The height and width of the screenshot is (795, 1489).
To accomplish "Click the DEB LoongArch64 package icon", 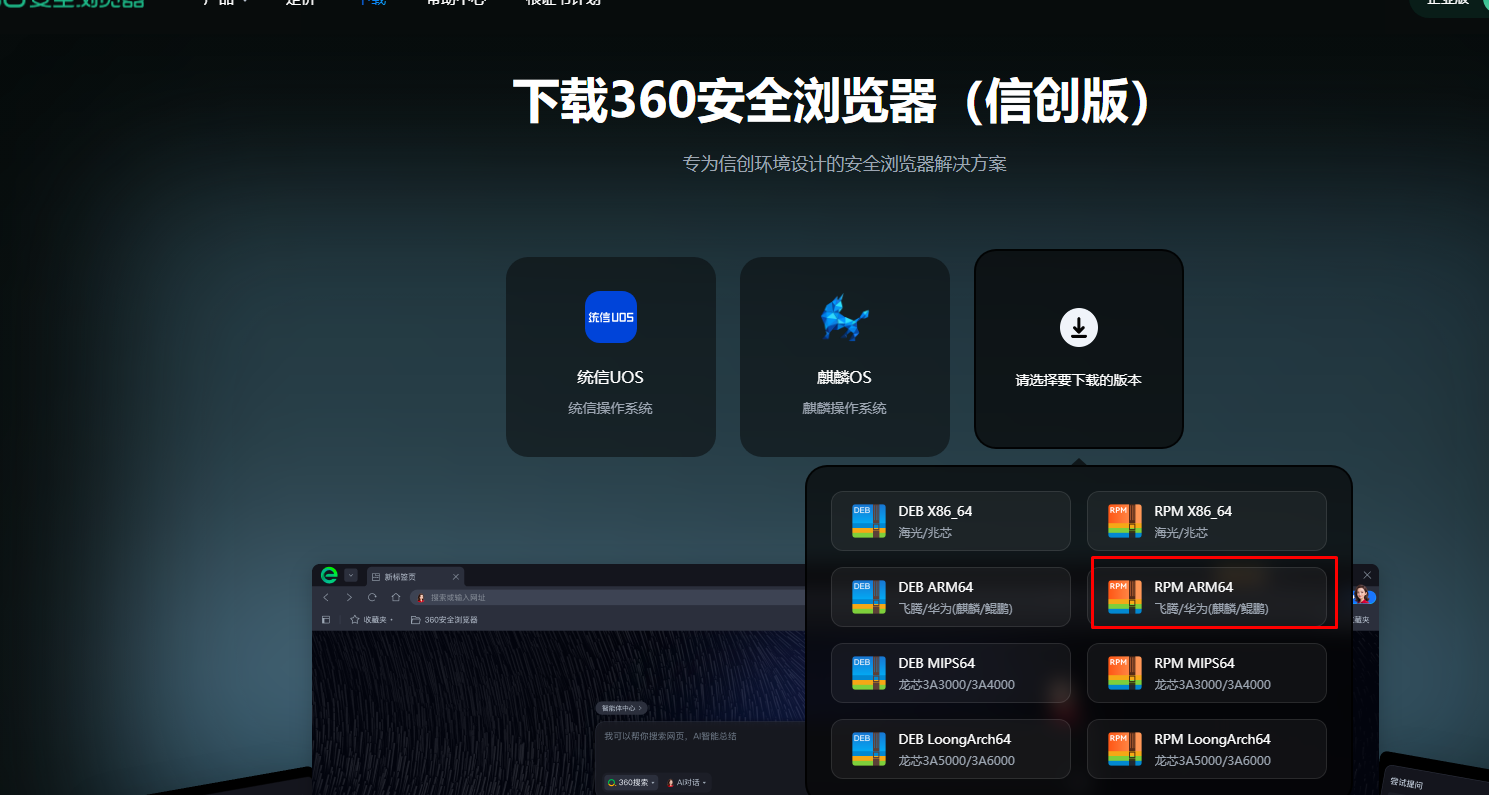I will click(869, 749).
